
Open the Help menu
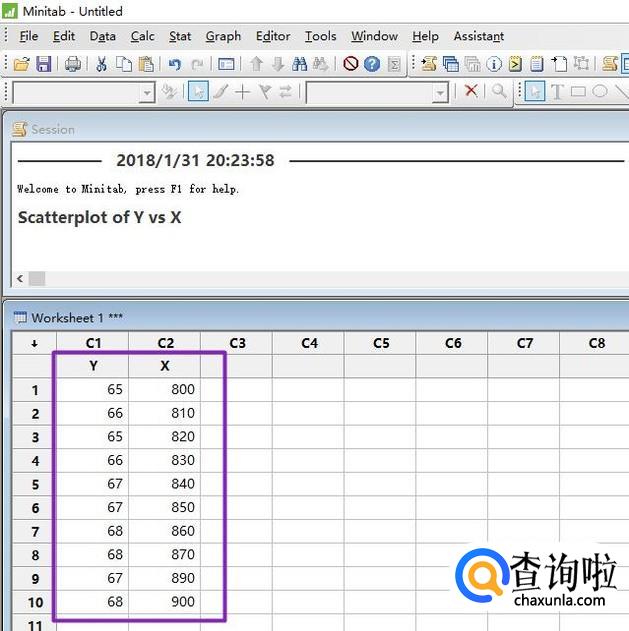pyautogui.click(x=425, y=36)
